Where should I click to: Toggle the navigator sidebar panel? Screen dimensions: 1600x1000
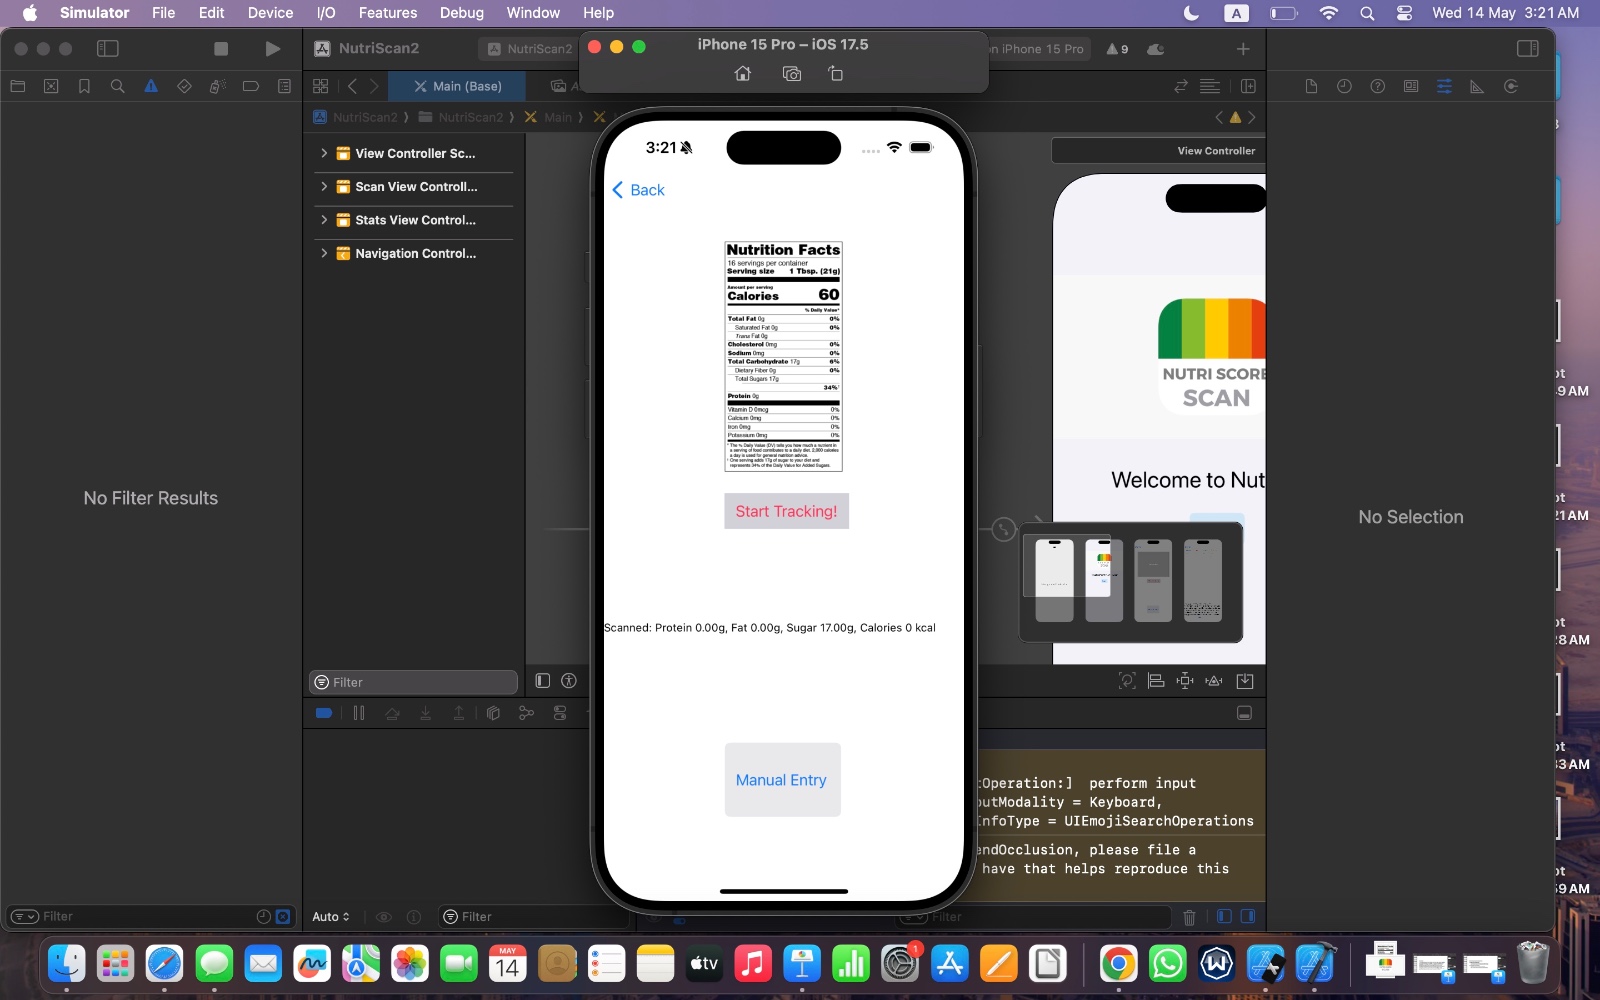pyautogui.click(x=108, y=48)
